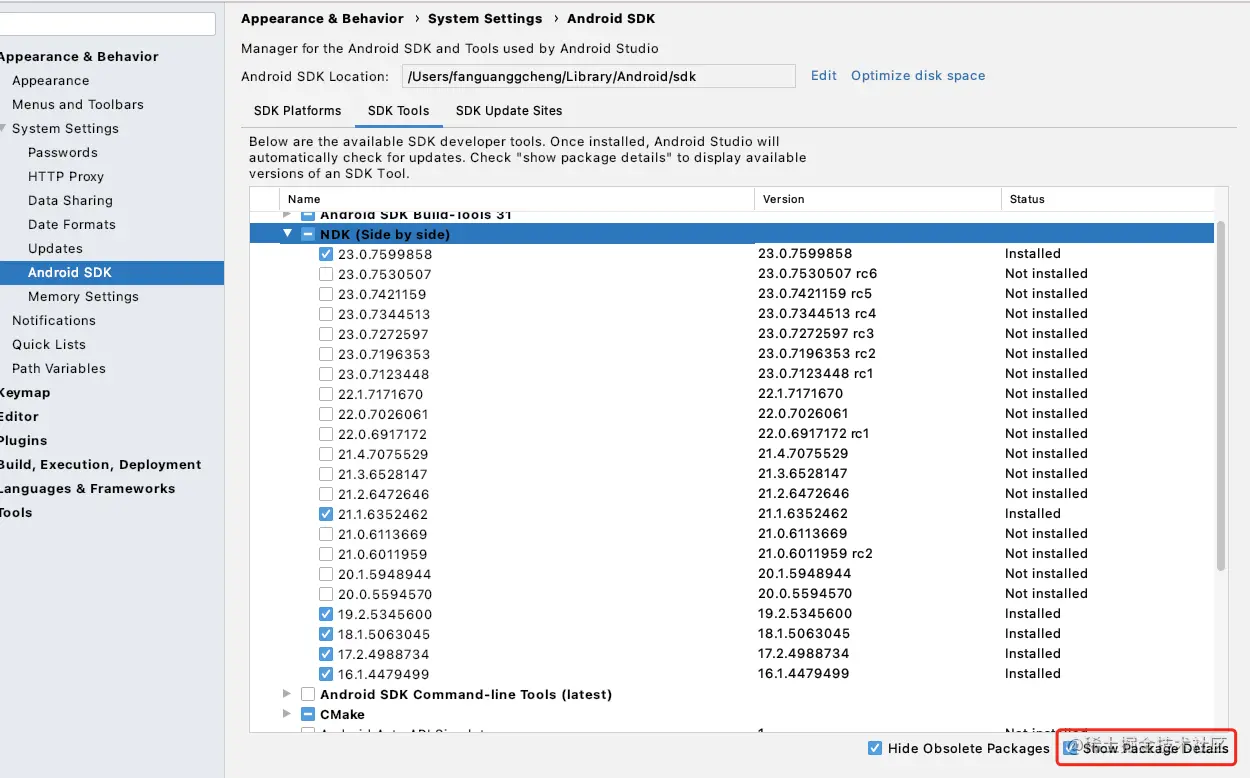Sort by the Version column header
Image resolution: width=1250 pixels, height=778 pixels.
click(877, 199)
